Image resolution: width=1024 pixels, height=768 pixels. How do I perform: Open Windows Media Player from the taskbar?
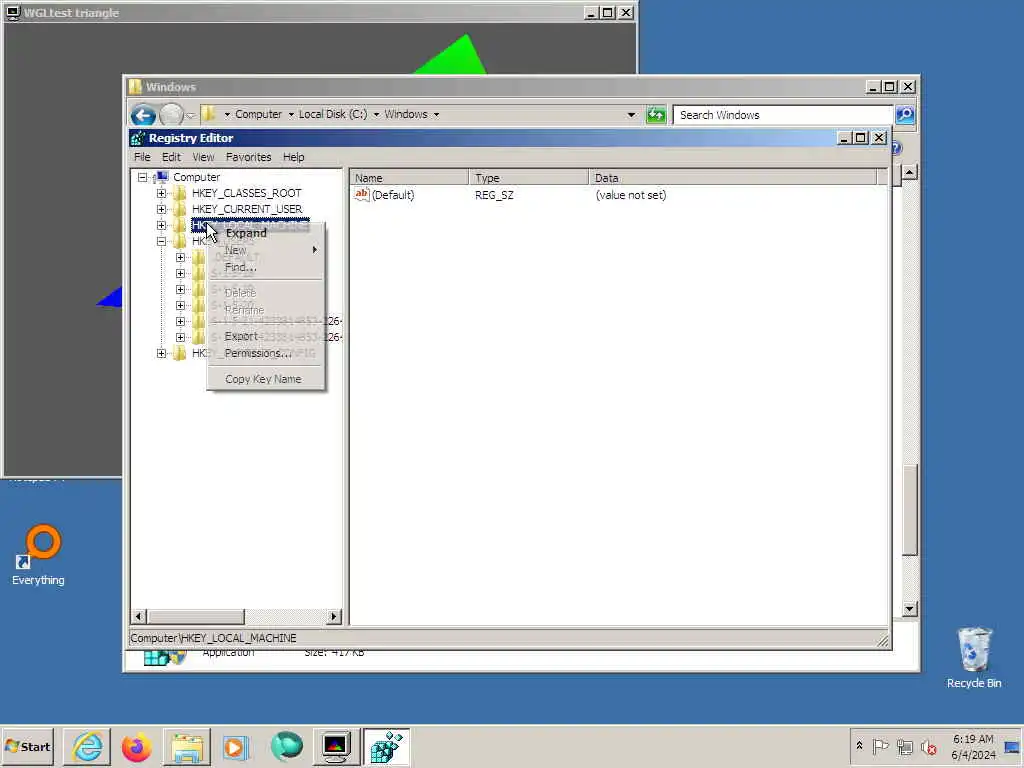(236, 747)
